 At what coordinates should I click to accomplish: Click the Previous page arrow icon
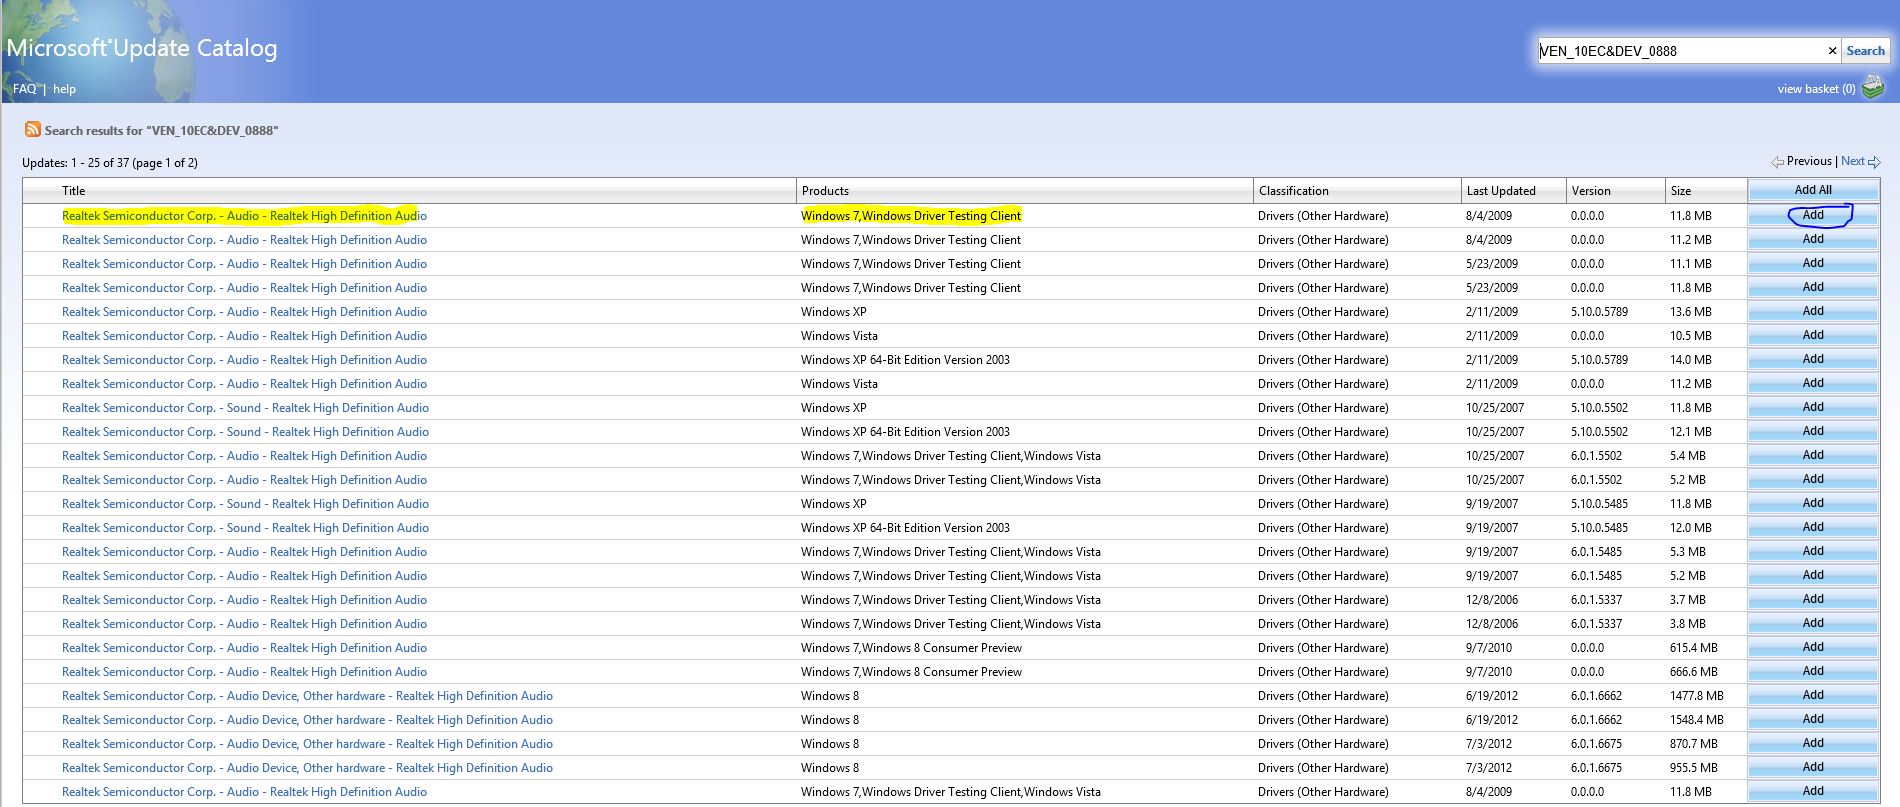coord(1777,162)
